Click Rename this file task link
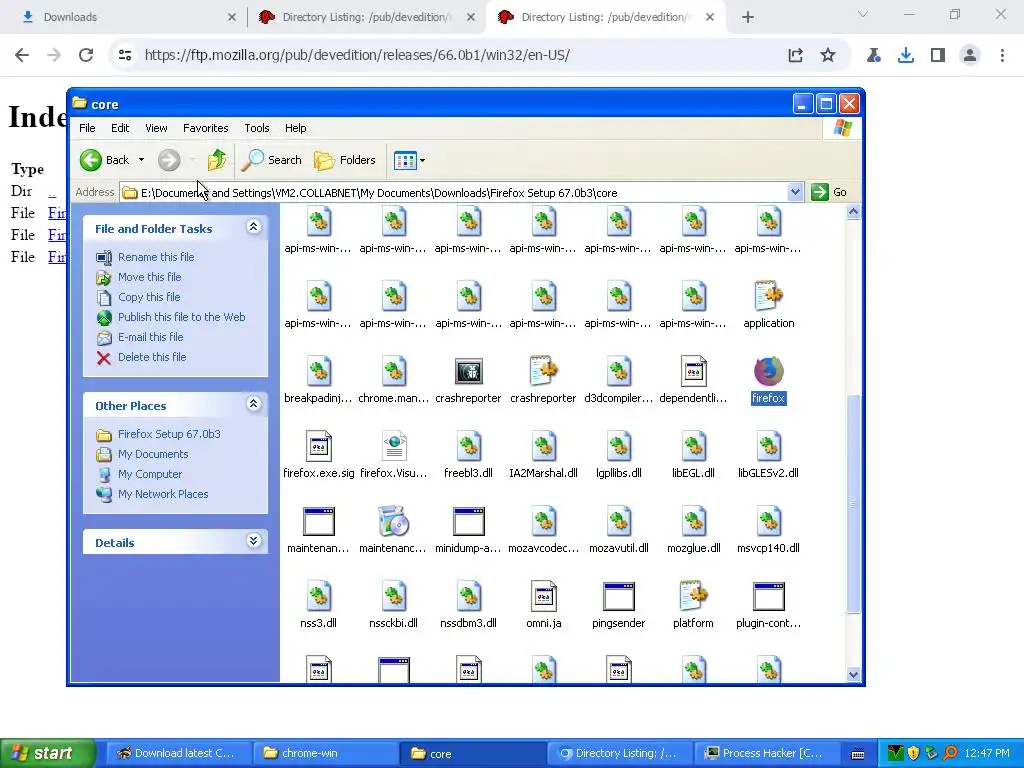 (156, 257)
